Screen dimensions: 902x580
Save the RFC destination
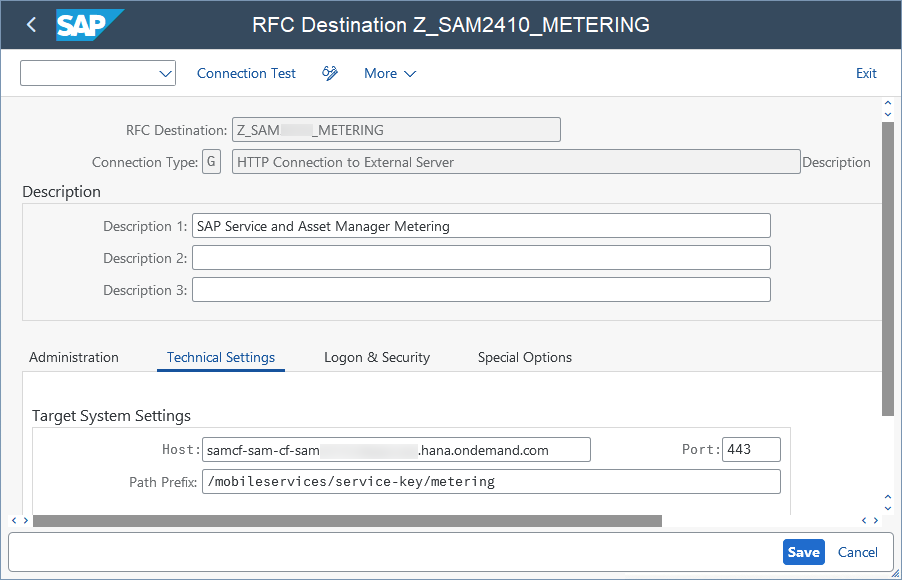804,552
